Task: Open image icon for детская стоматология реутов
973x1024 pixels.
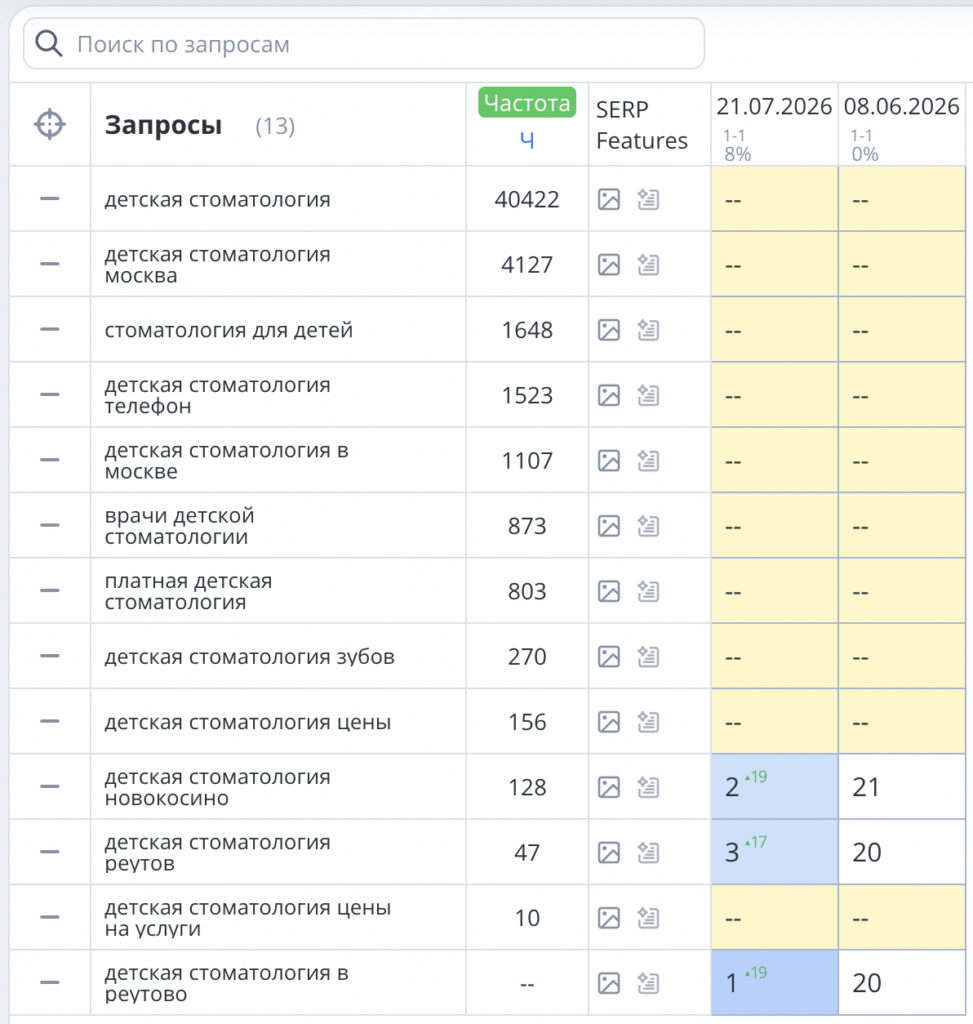Action: point(609,852)
